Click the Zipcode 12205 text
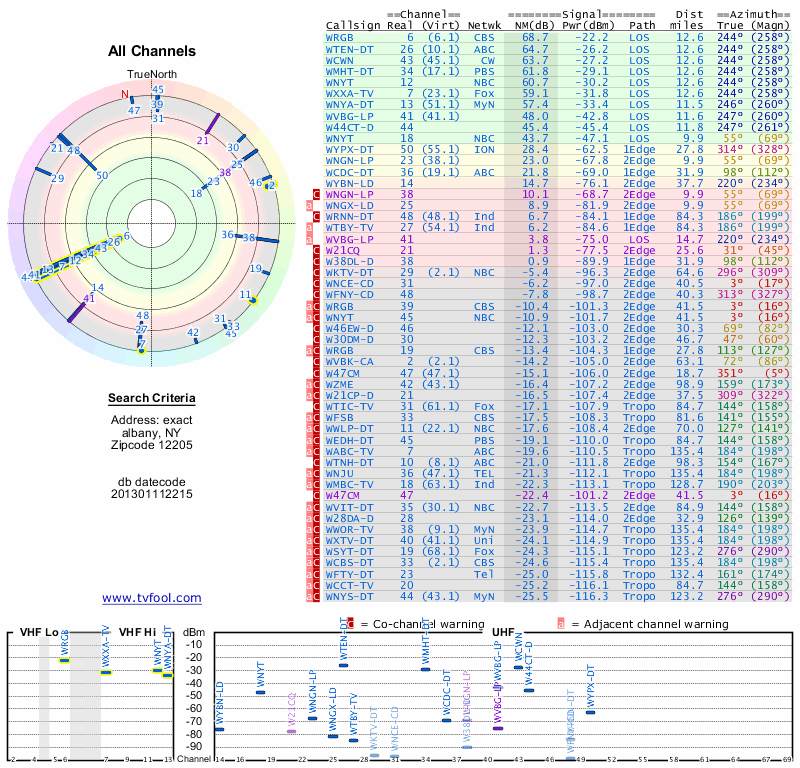Viewport: 800px width, 768px height. click(x=152, y=445)
